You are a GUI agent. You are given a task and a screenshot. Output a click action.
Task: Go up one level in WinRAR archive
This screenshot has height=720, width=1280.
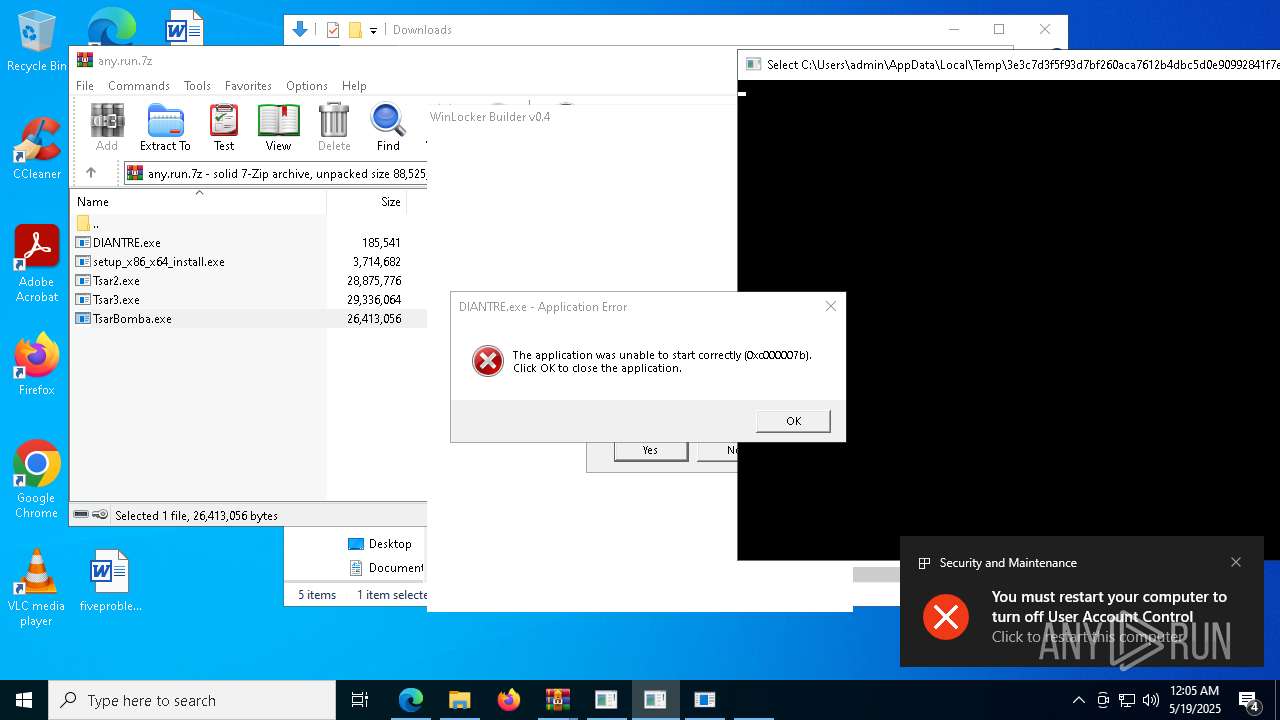tap(91, 173)
